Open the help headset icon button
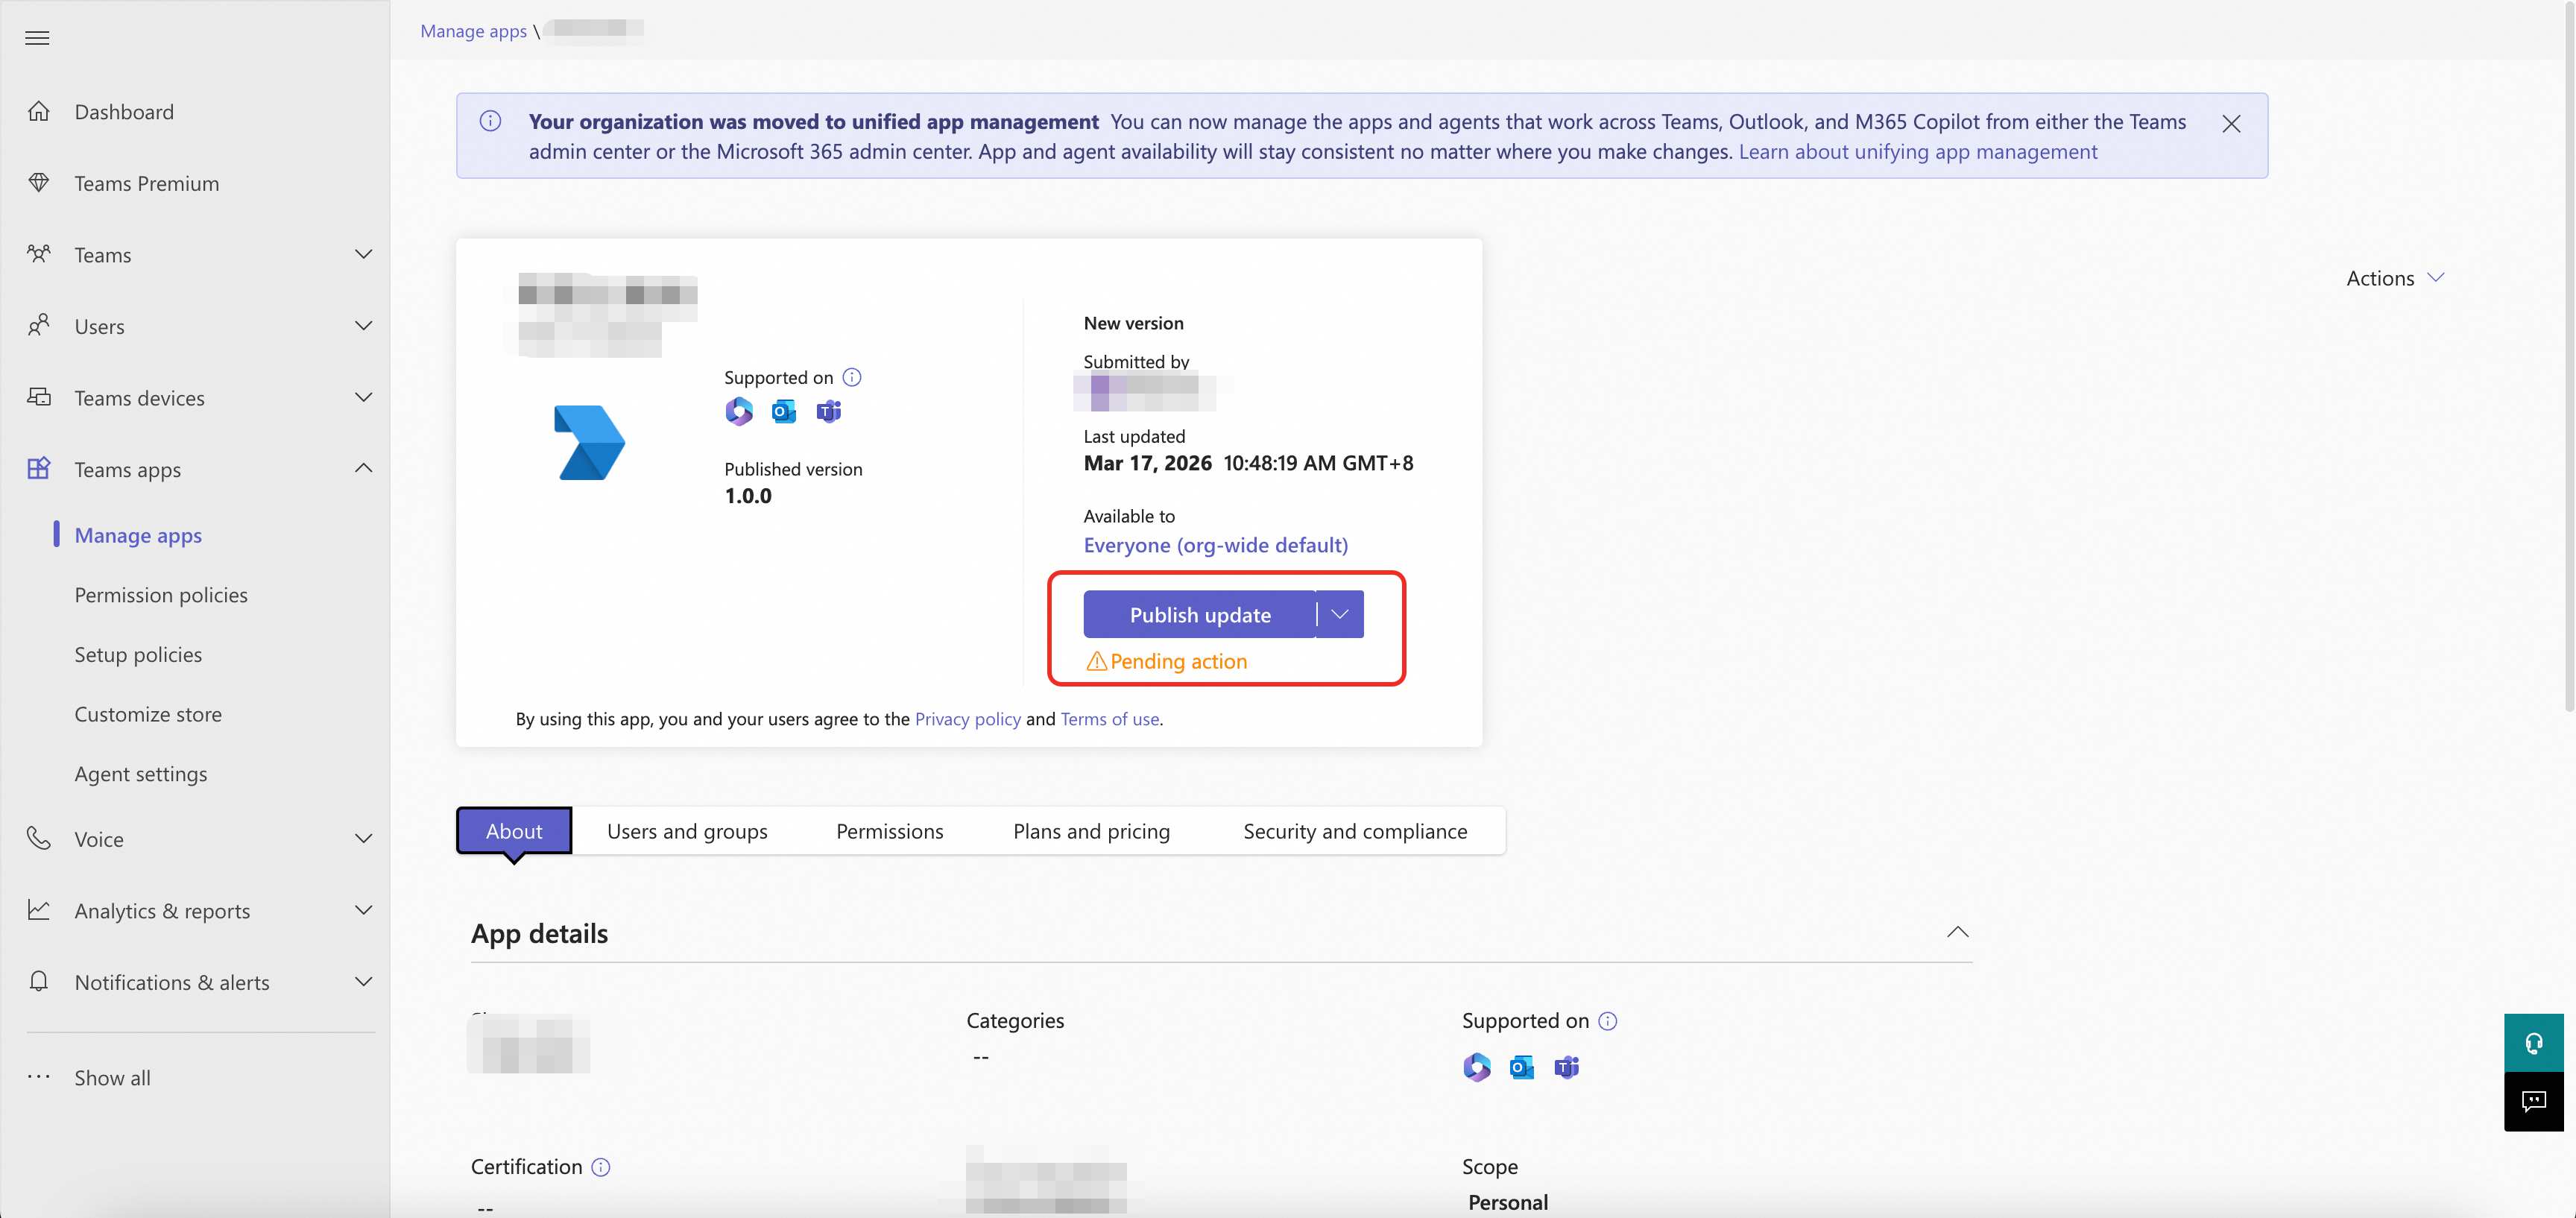Viewport: 2576px width, 1218px height. click(x=2533, y=1043)
